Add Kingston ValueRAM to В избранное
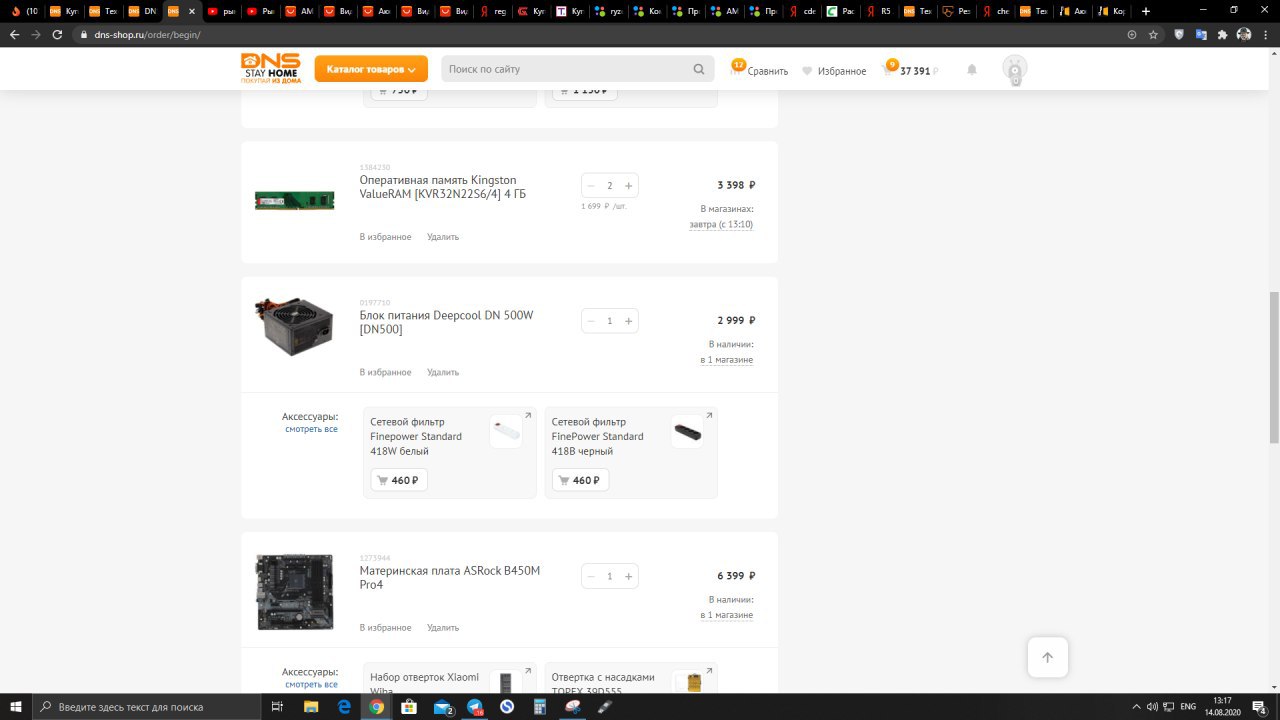Image resolution: width=1280 pixels, height=720 pixels. (385, 237)
